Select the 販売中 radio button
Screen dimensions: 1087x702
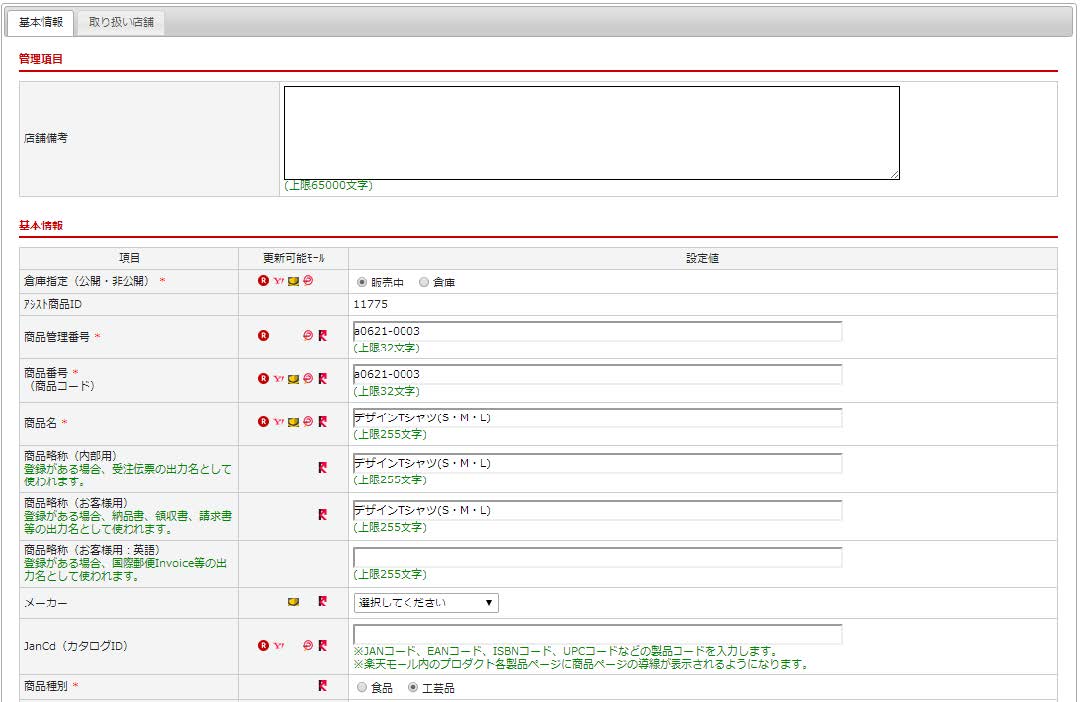(362, 282)
